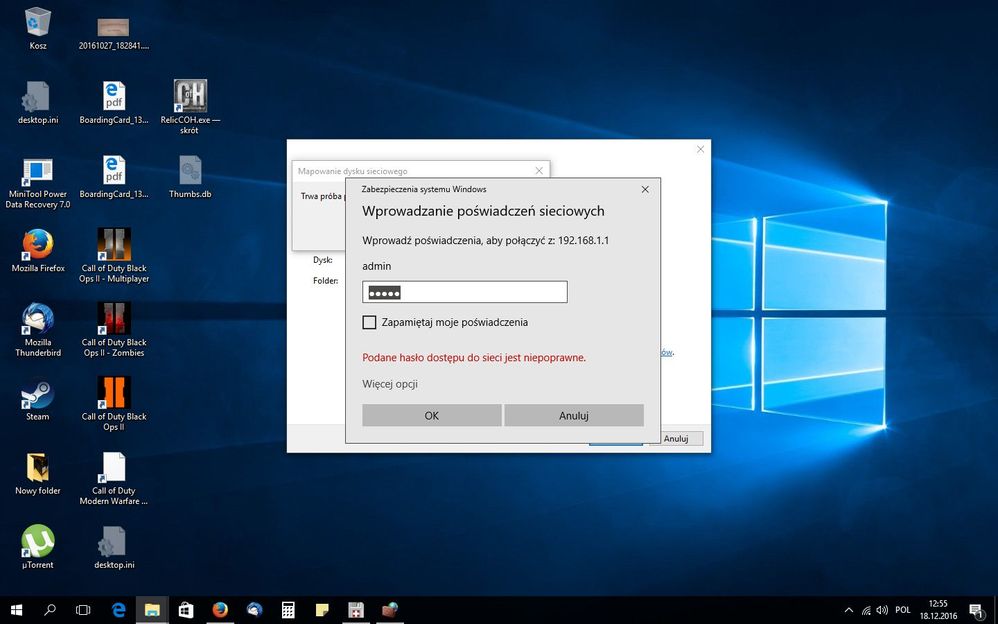This screenshot has height=624, width=998.
Task: Open the POL language switcher
Action: 903,609
